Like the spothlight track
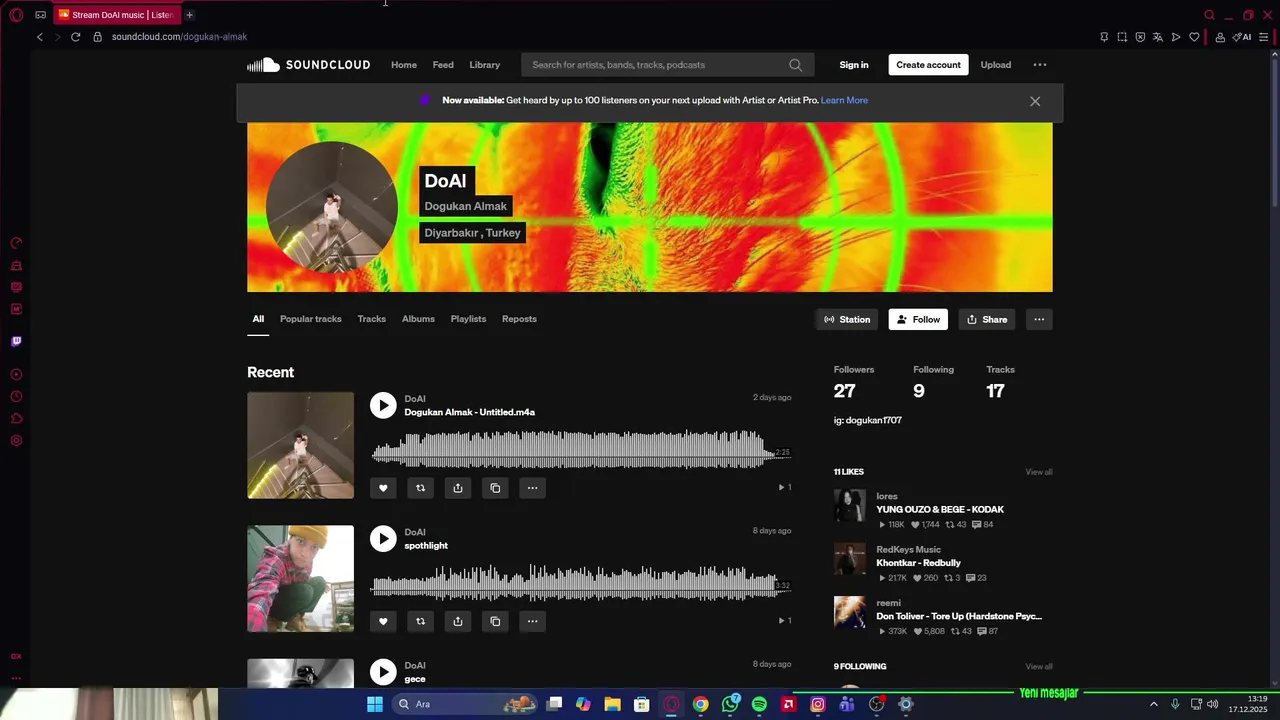Screen dimensions: 1280x720 (x=383, y=621)
